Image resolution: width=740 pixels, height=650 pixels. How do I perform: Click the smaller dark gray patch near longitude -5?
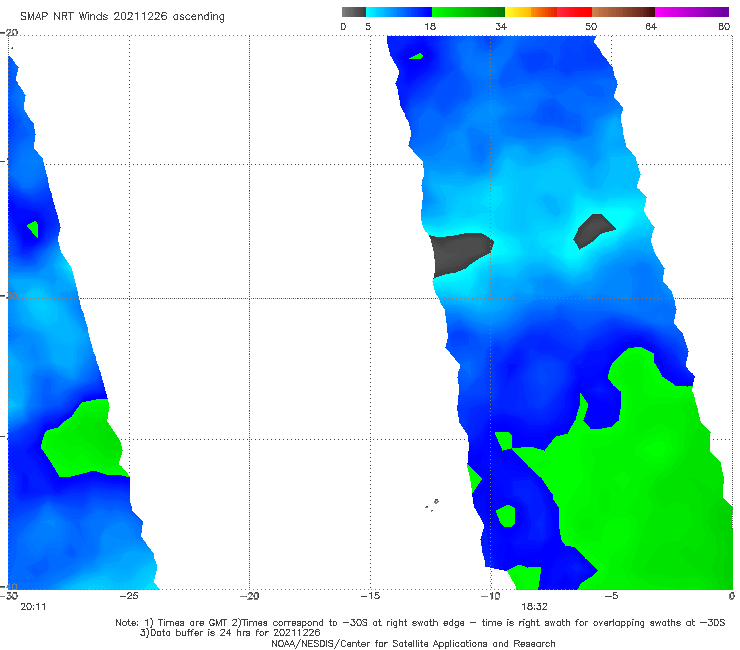pyautogui.click(x=594, y=231)
